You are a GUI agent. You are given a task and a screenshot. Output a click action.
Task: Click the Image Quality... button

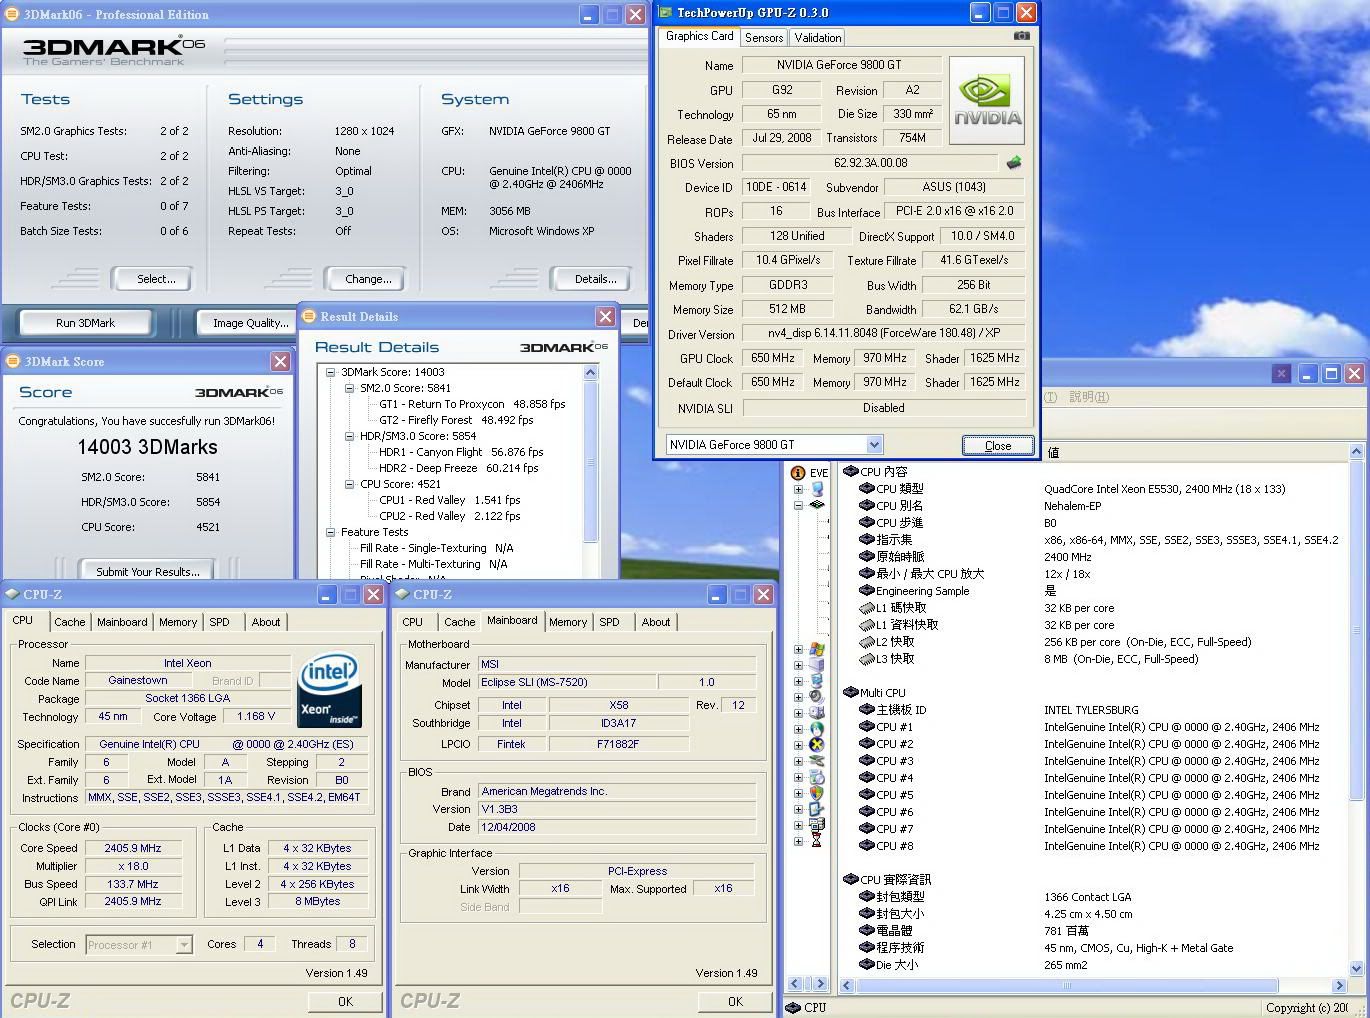click(250, 323)
